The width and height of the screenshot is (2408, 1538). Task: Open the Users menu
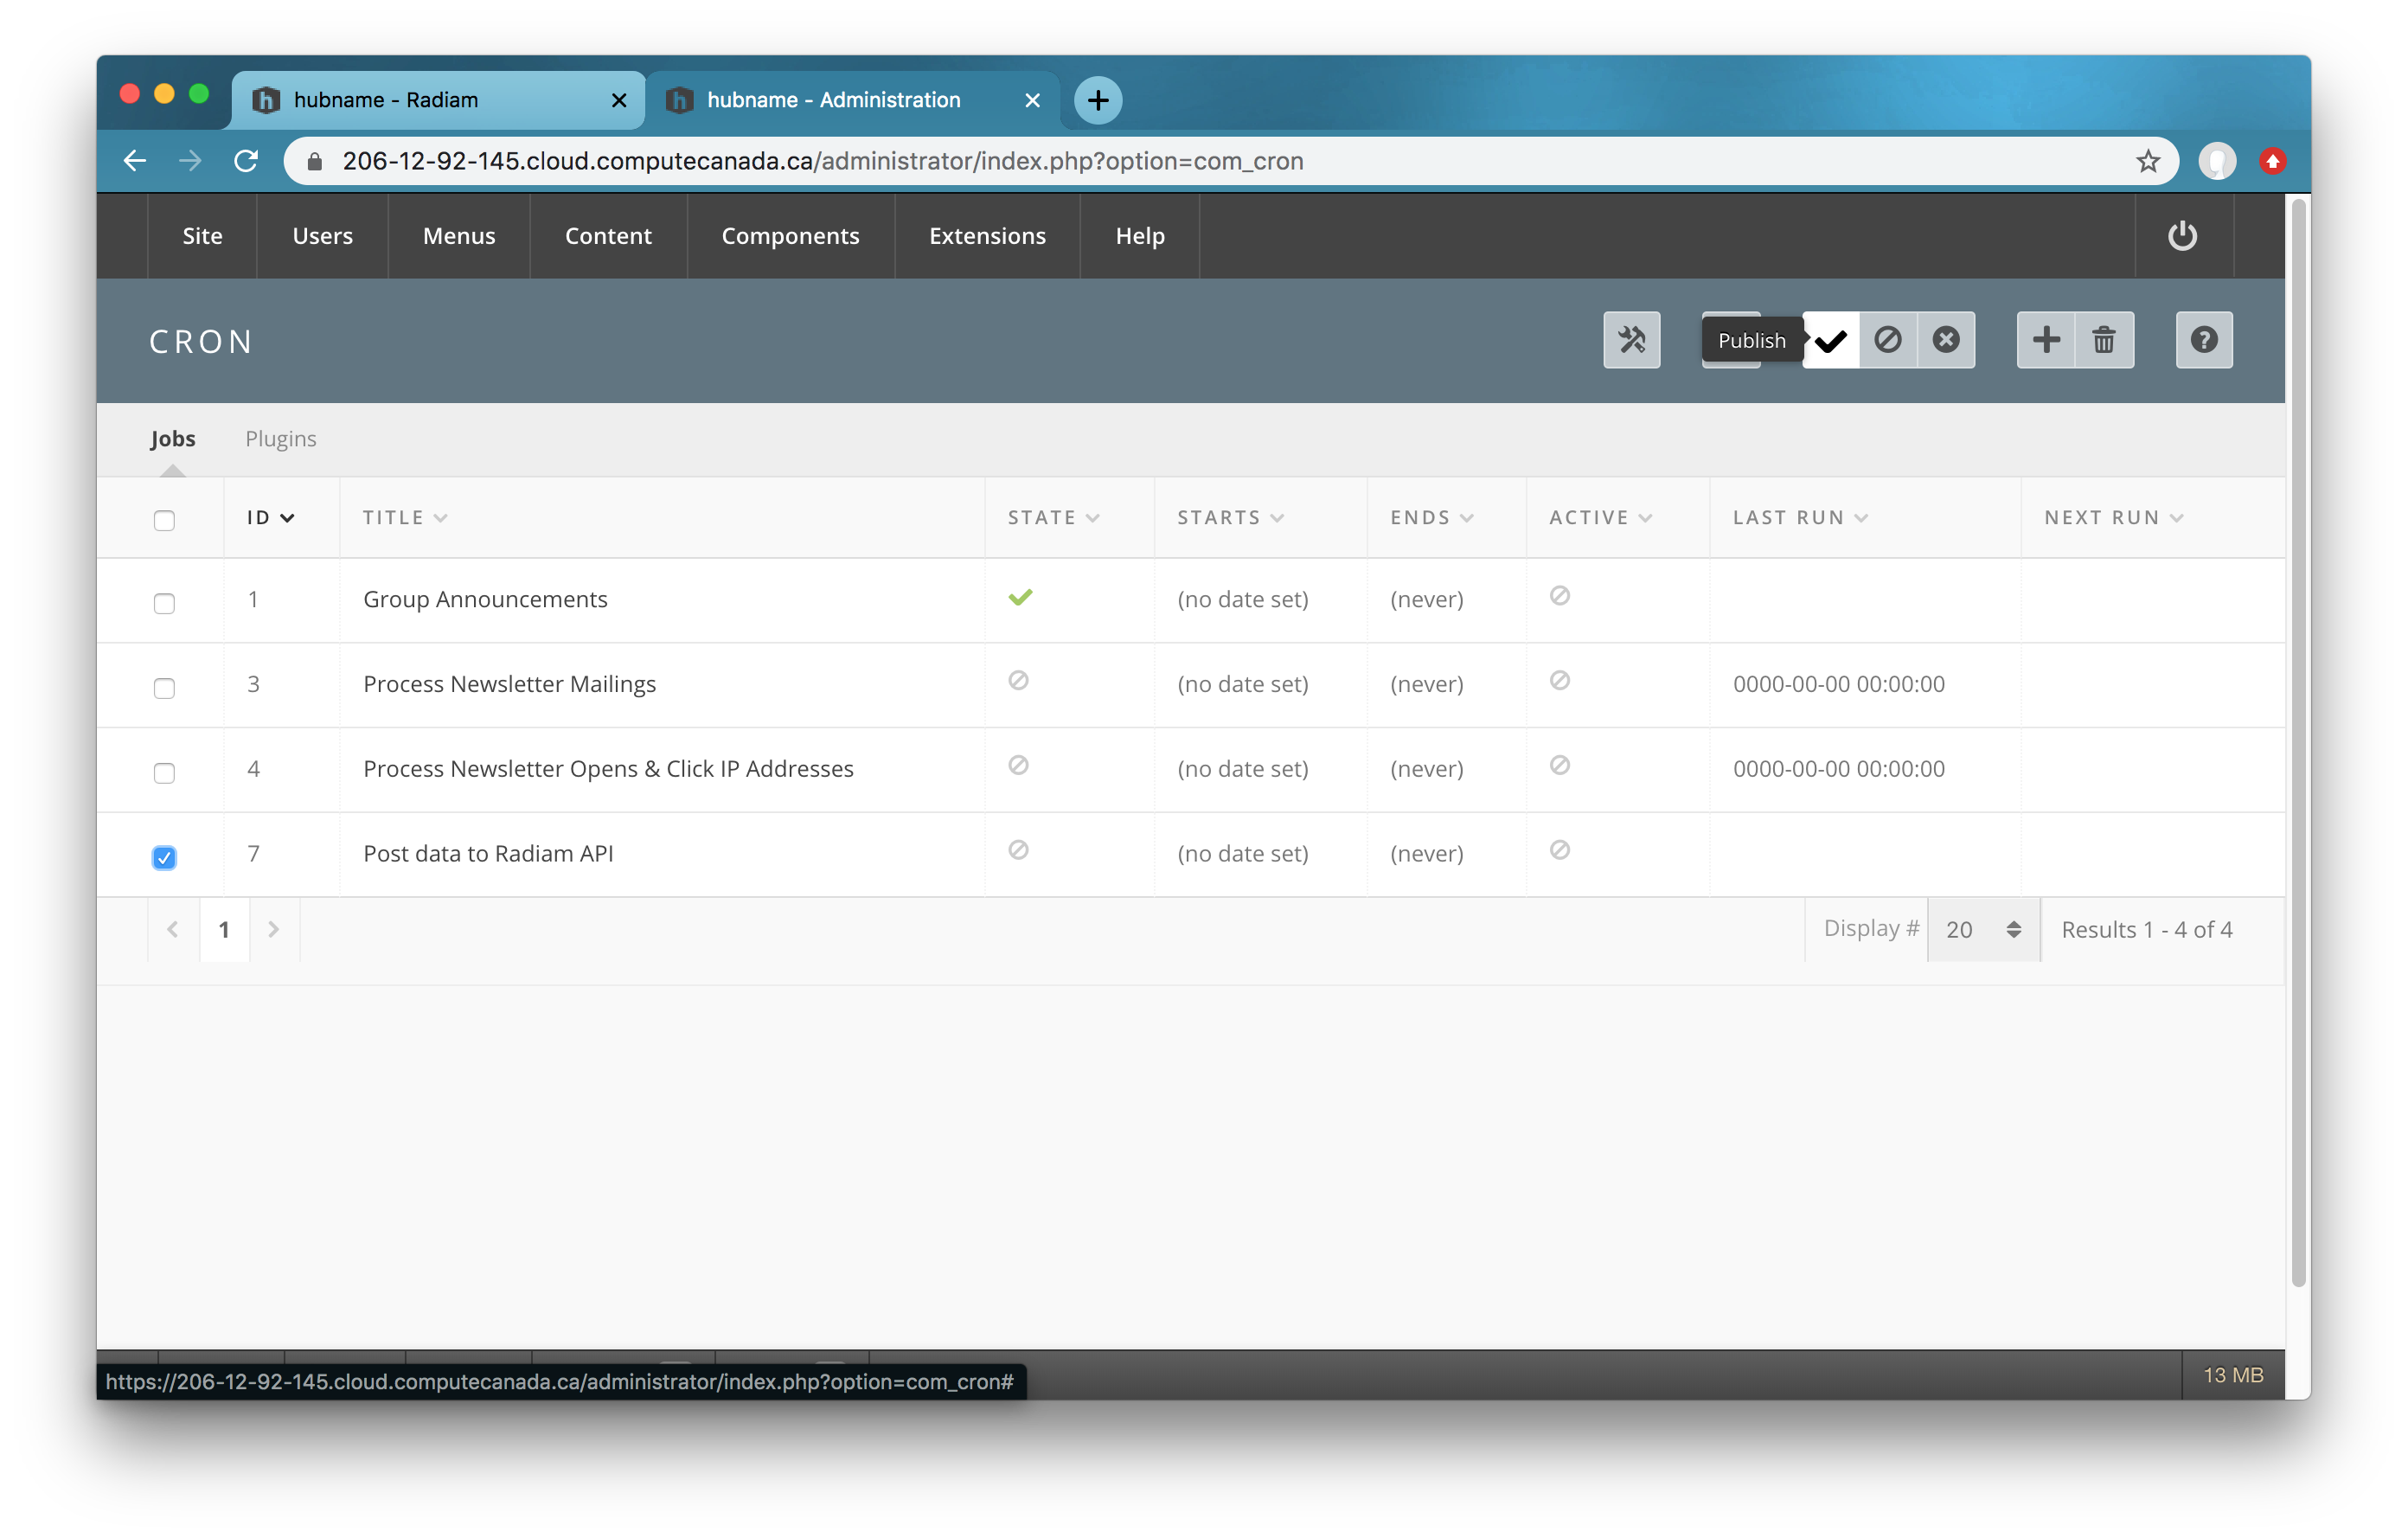[x=322, y=236]
